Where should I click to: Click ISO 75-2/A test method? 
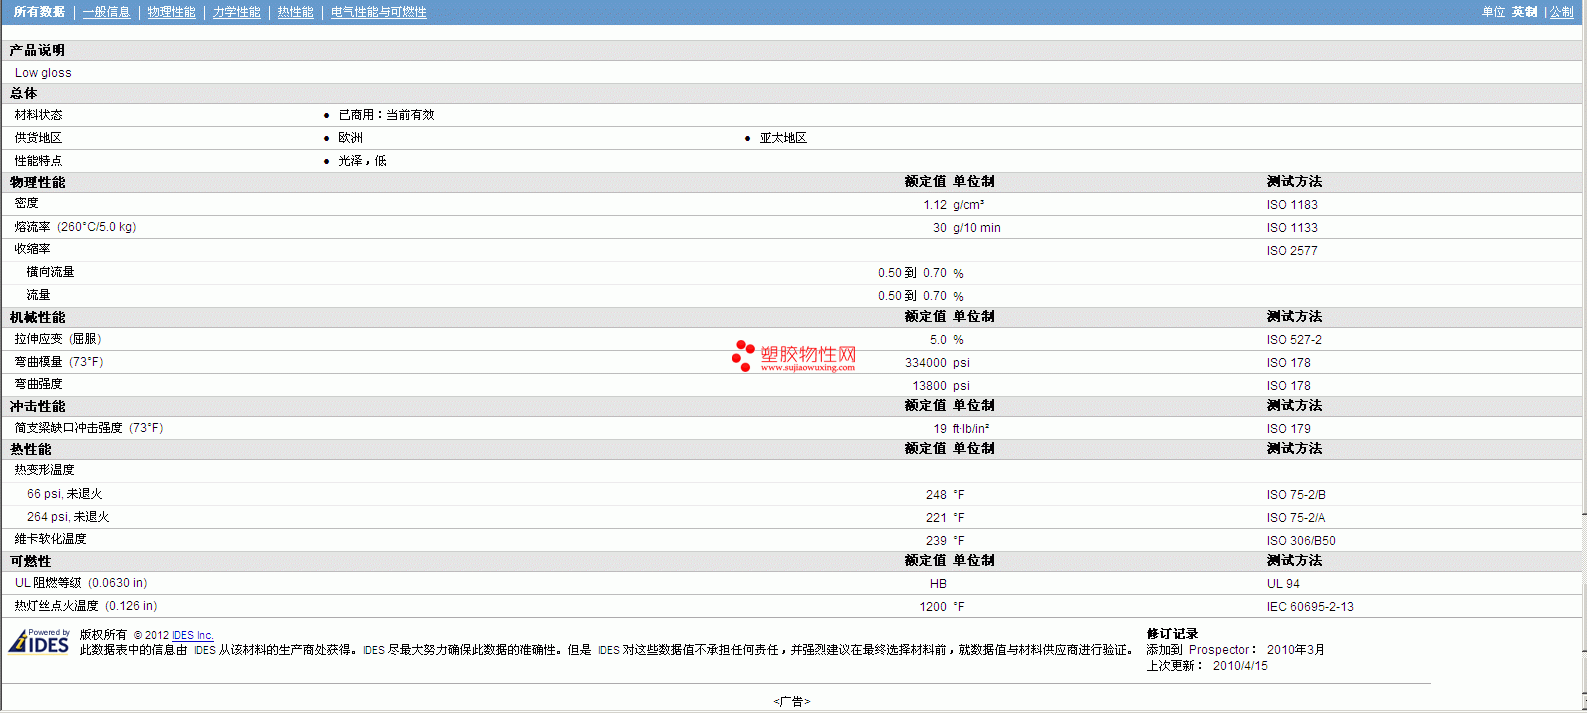tap(1296, 518)
